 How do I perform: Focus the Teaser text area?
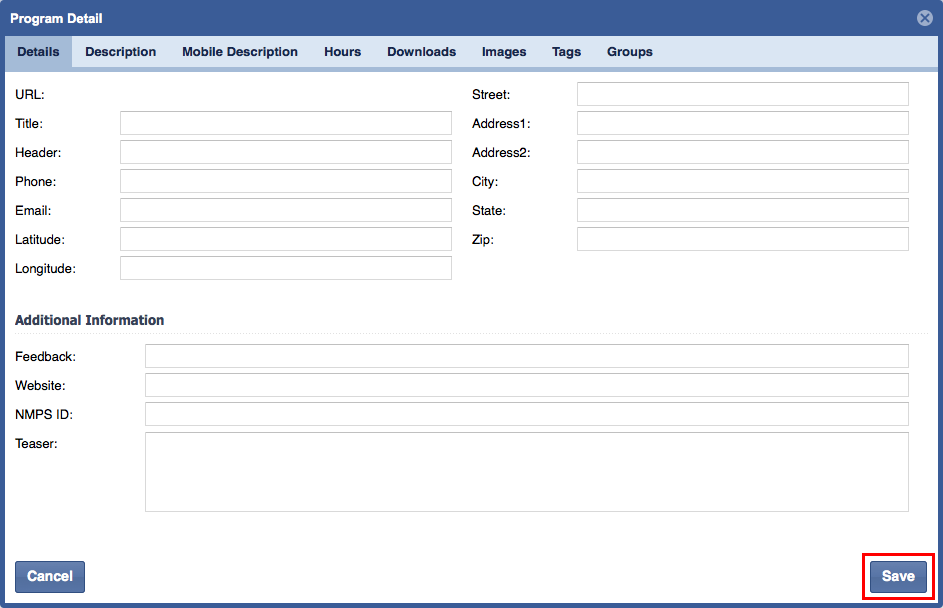click(526, 472)
